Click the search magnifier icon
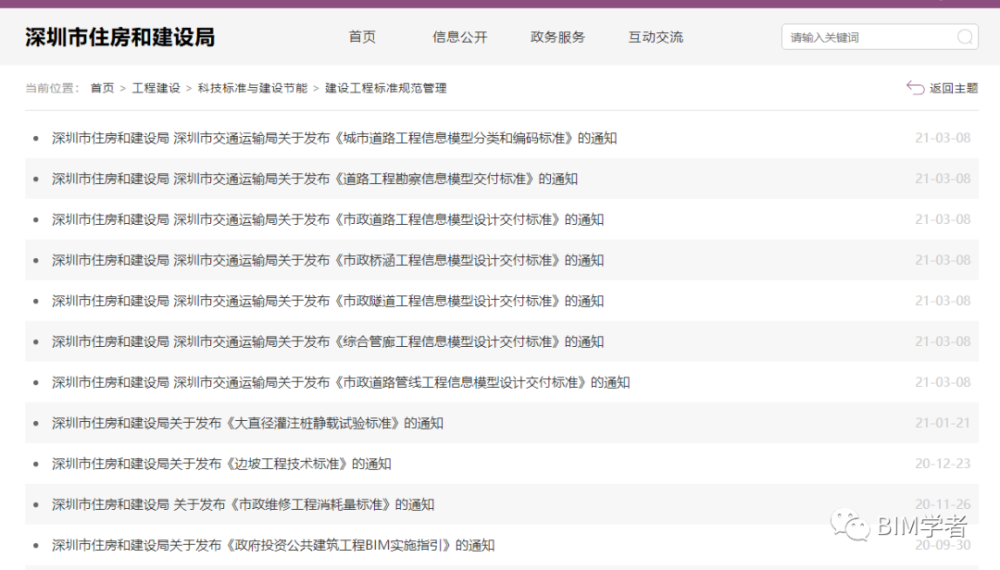Viewport: 1000px width, 570px height. click(x=965, y=37)
